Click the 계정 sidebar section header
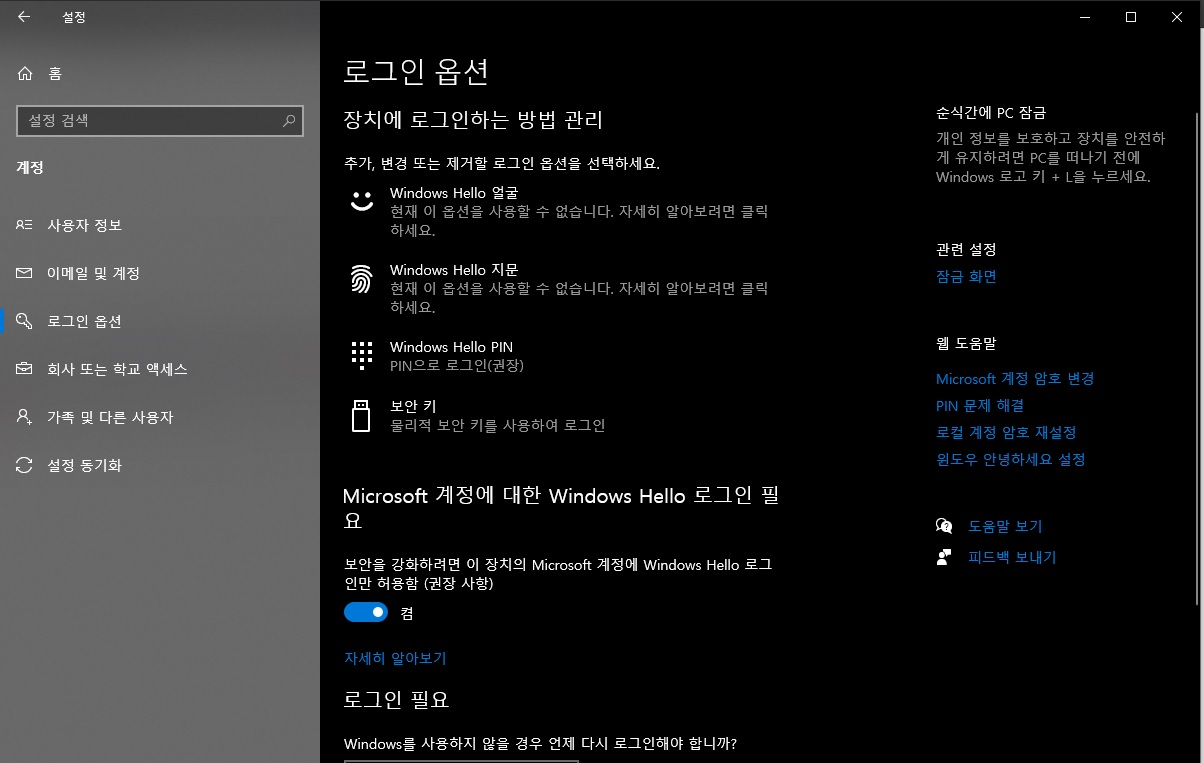Viewport: 1204px width, 763px height. click(x=30, y=168)
